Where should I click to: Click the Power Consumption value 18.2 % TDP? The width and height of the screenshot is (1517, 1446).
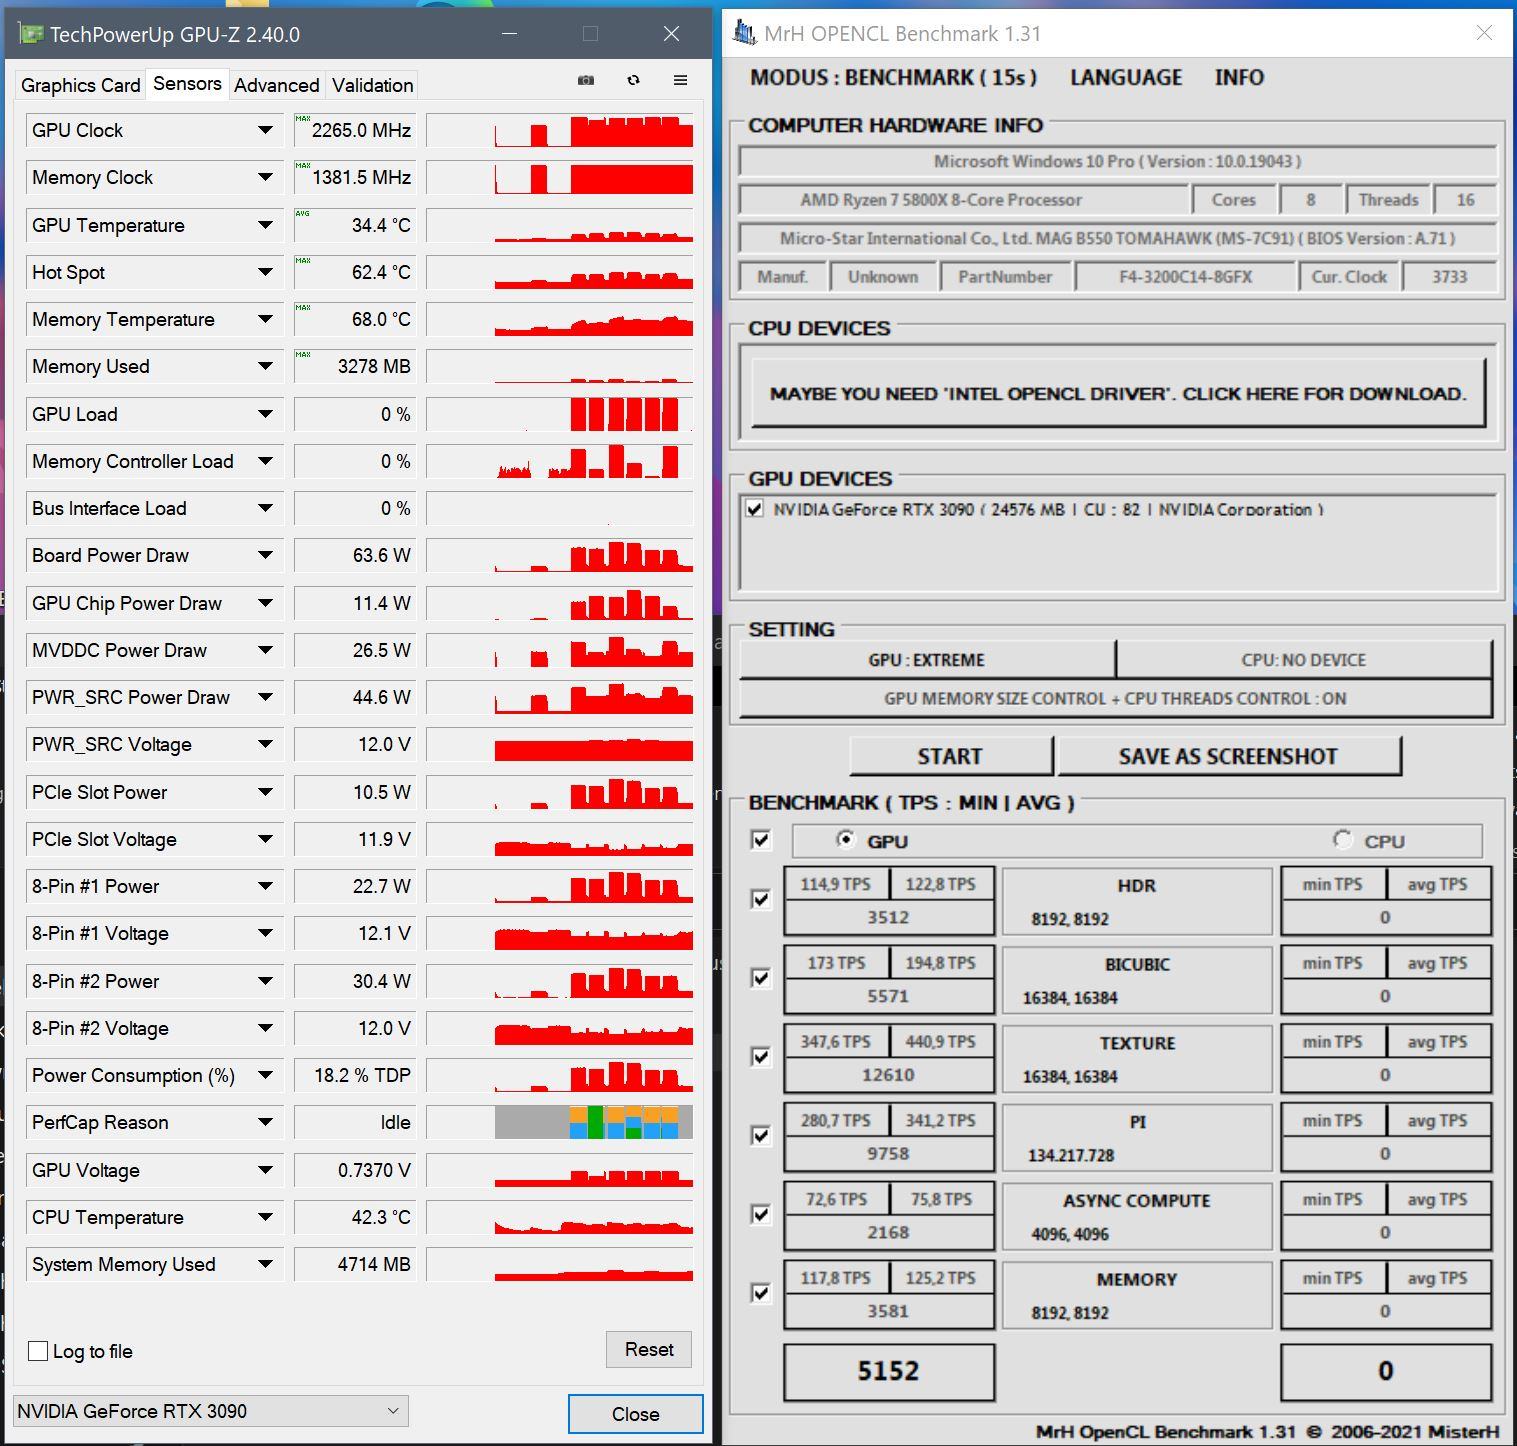pyautogui.click(x=354, y=1075)
